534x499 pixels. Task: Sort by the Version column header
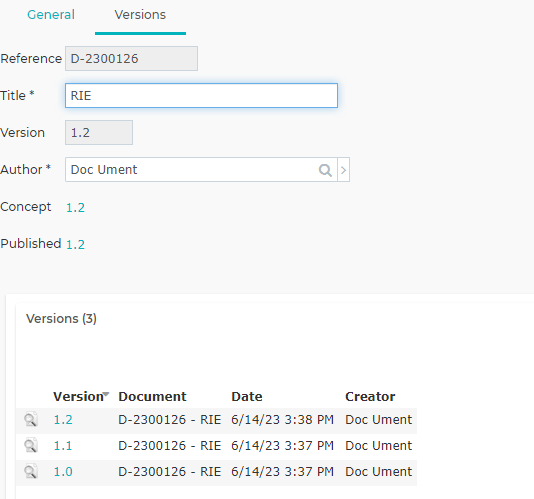(x=78, y=396)
